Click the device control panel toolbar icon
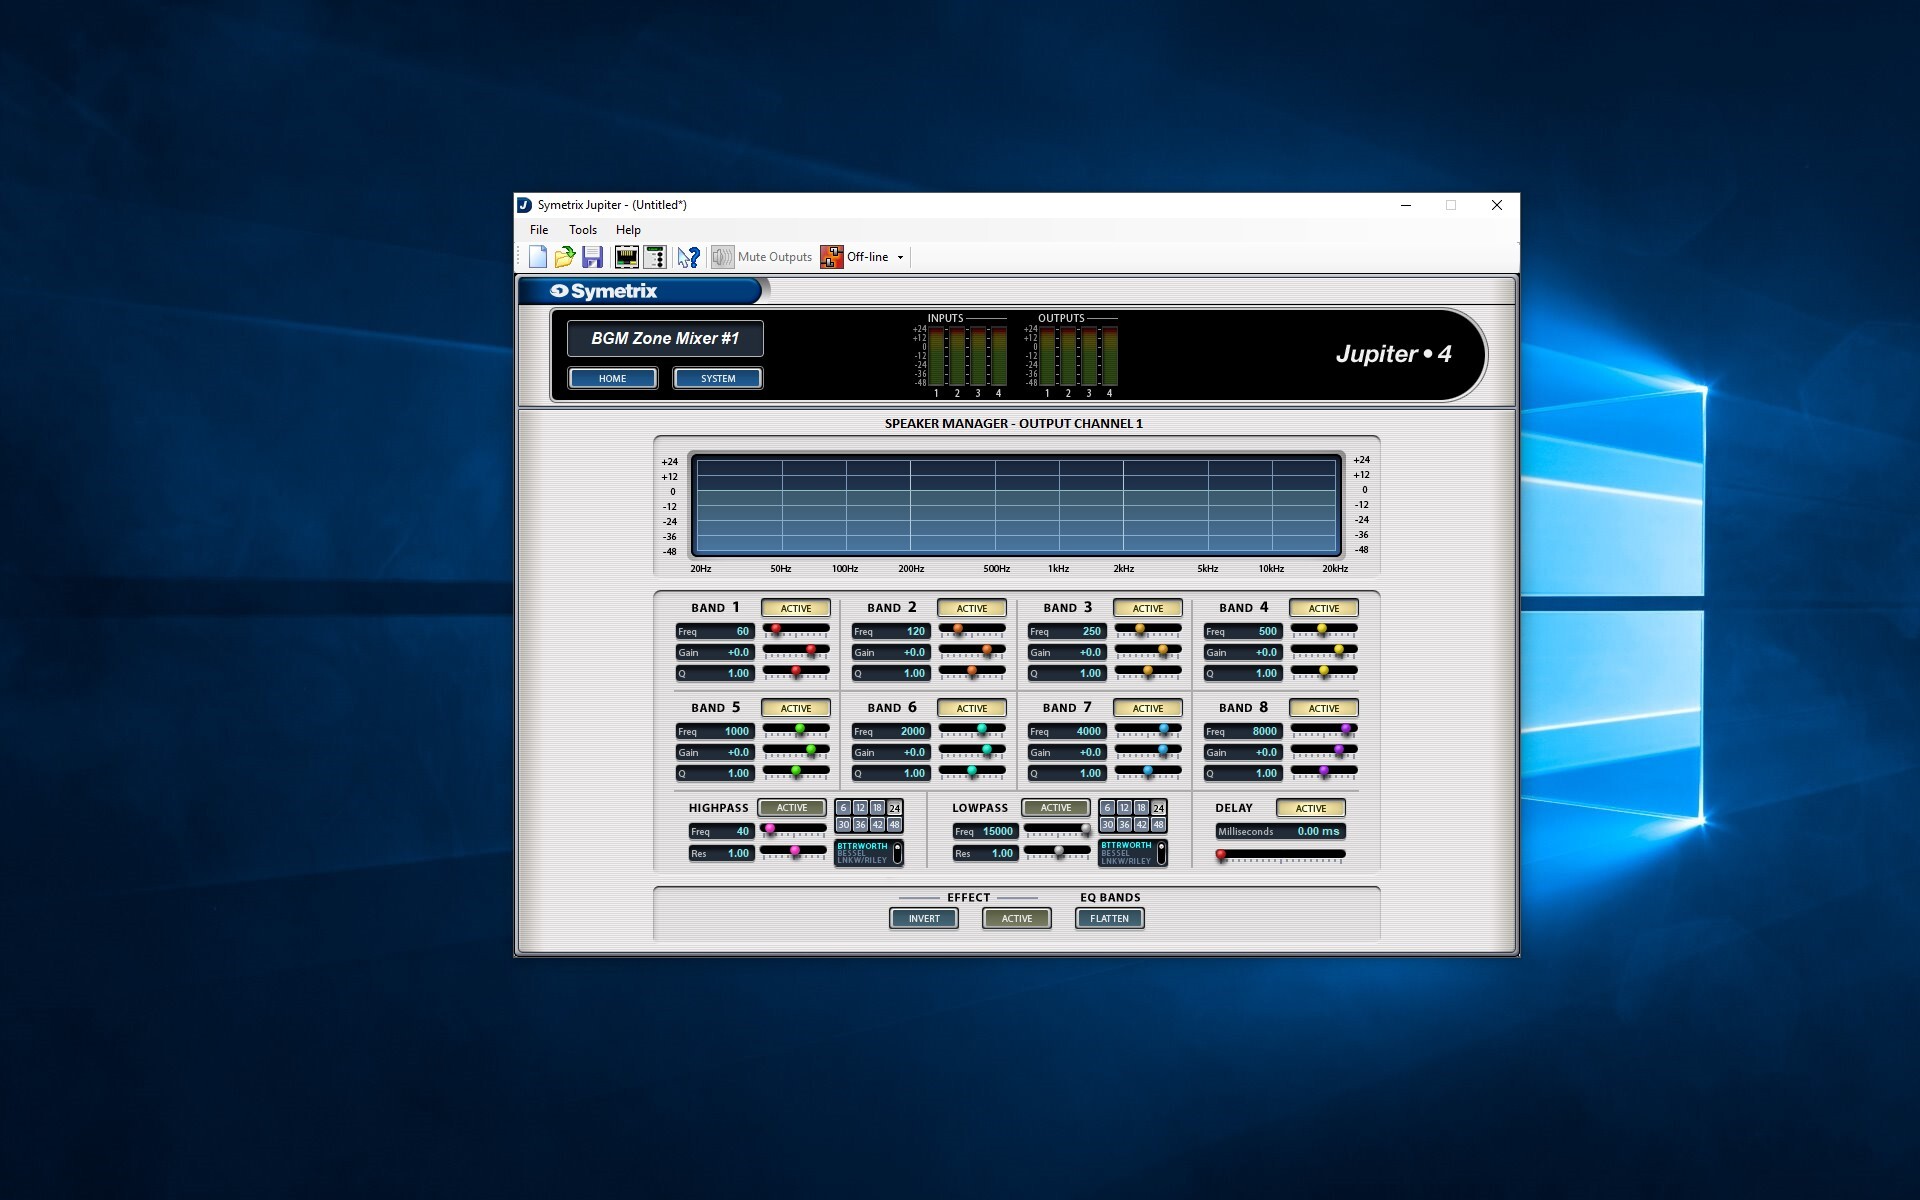This screenshot has width=1920, height=1200. 655,257
